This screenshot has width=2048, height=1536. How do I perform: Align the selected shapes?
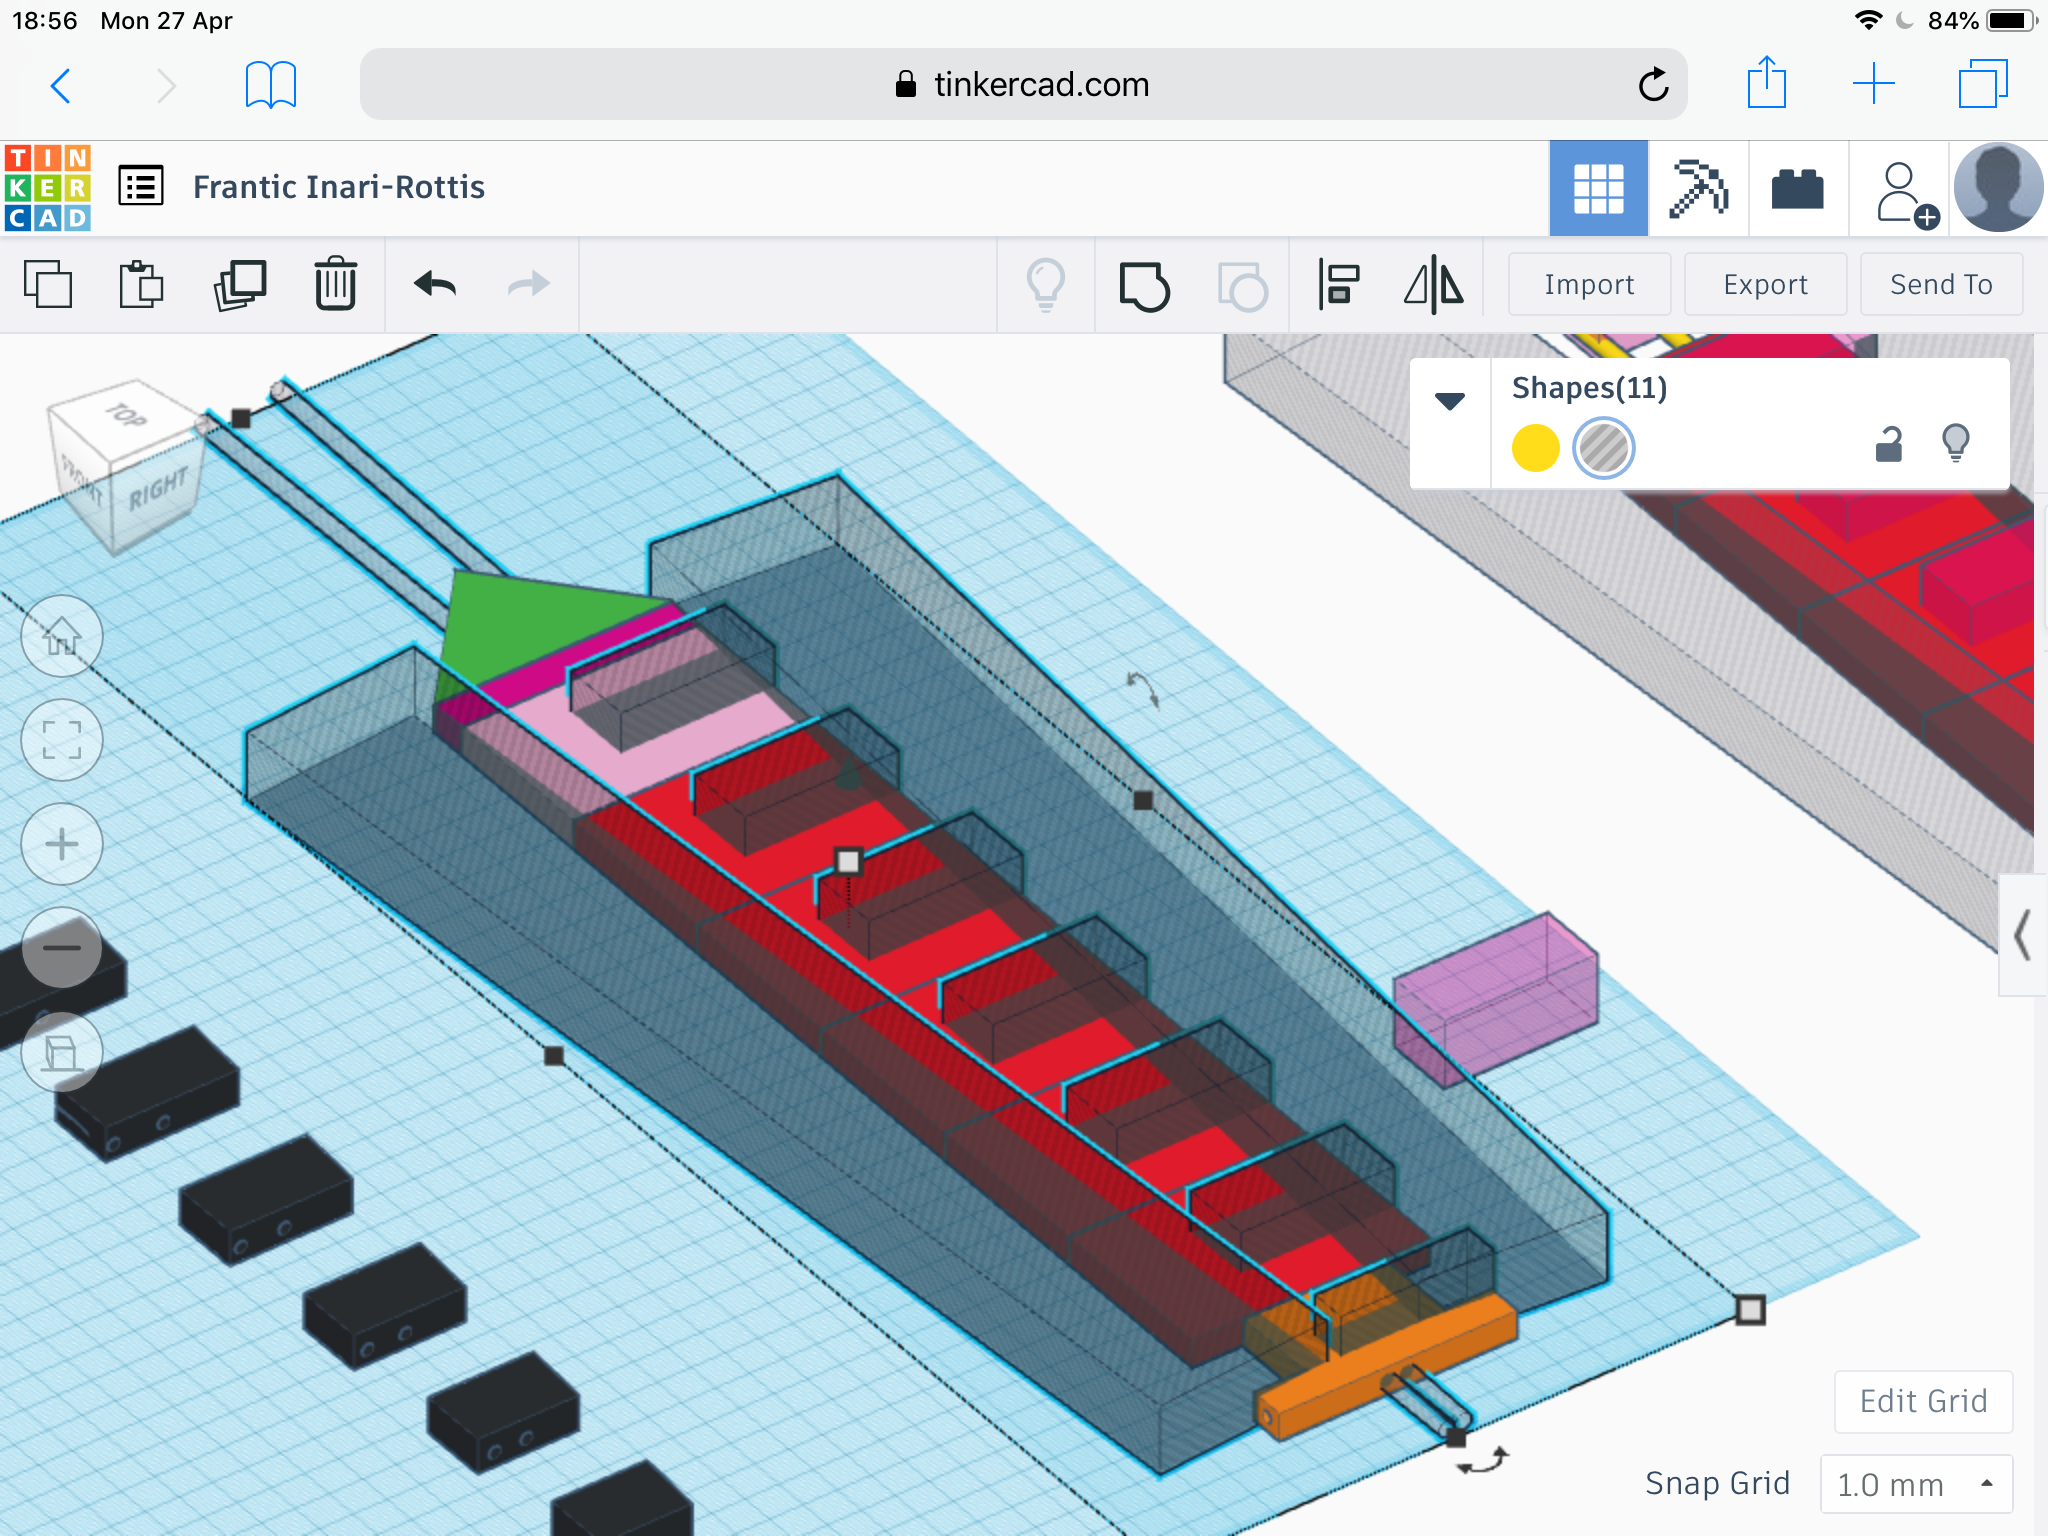[1338, 285]
